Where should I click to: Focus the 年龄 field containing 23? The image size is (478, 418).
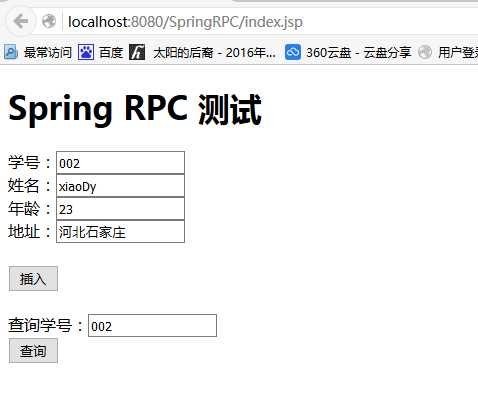pos(120,209)
